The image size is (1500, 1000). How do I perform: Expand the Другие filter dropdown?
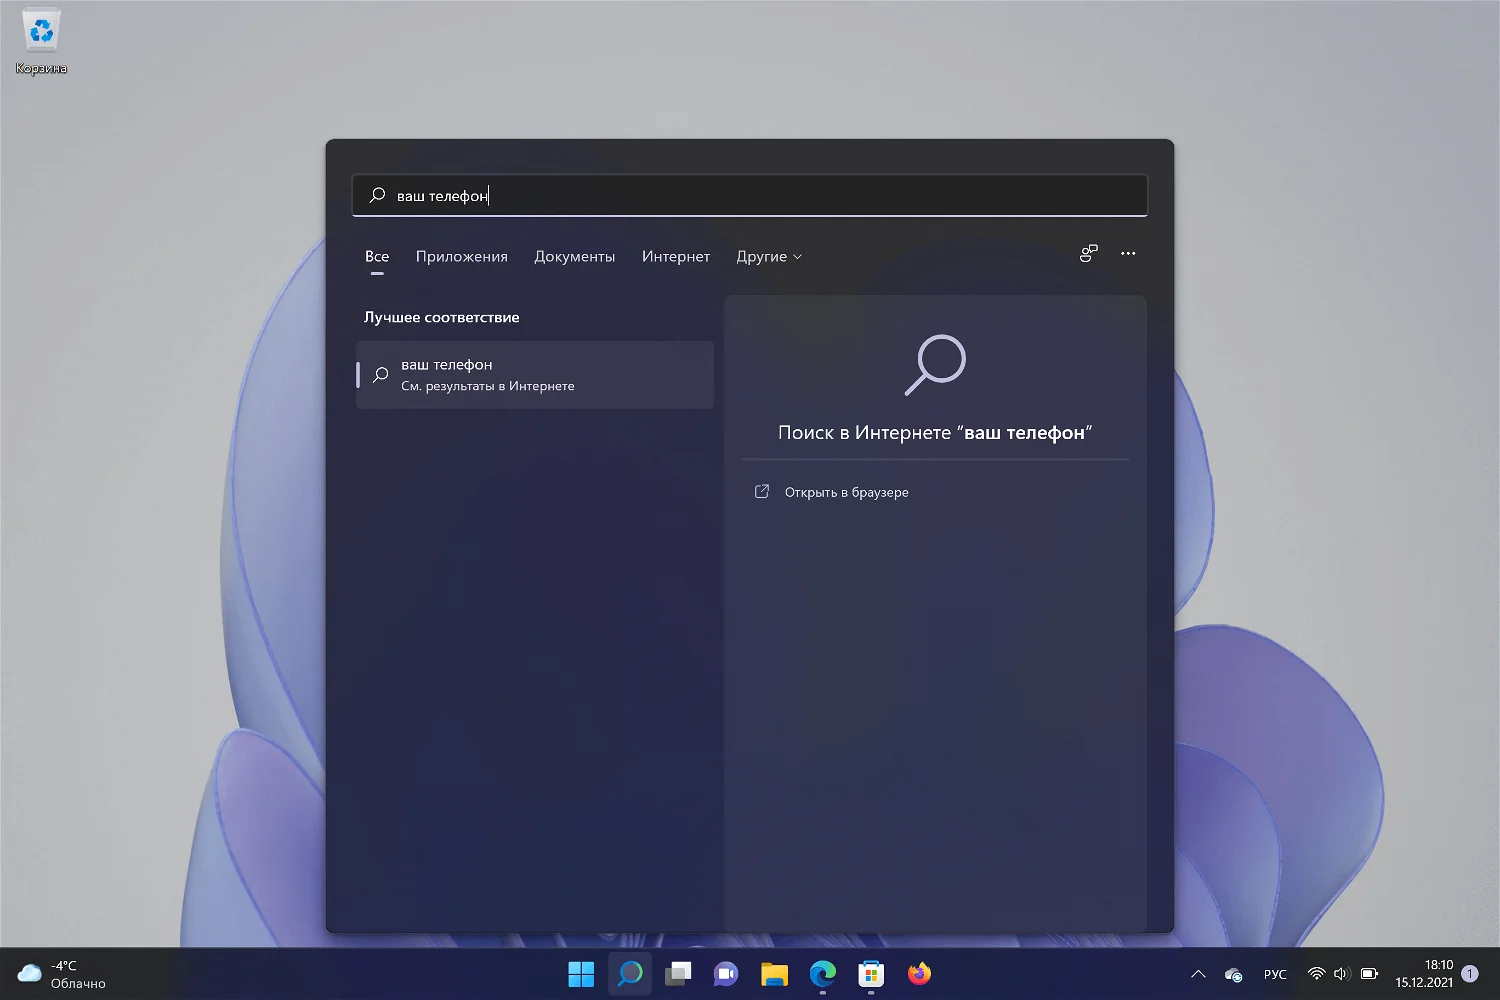pyautogui.click(x=768, y=257)
